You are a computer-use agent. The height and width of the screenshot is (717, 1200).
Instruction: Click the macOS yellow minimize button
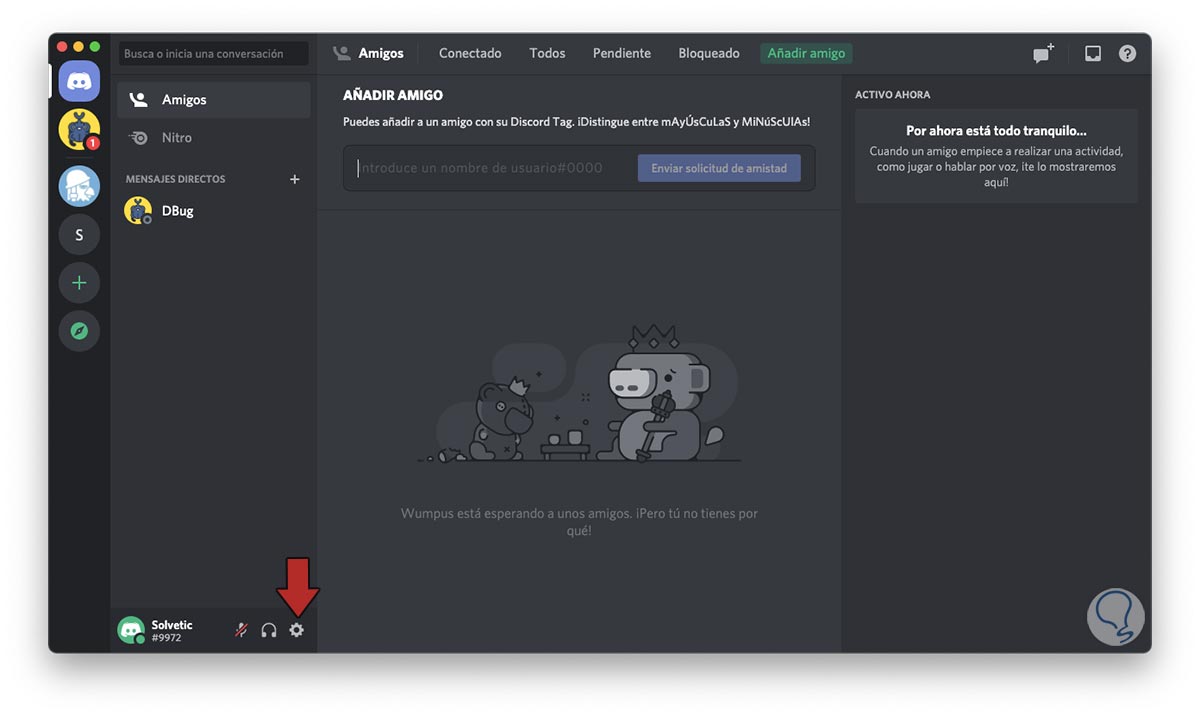(78, 46)
